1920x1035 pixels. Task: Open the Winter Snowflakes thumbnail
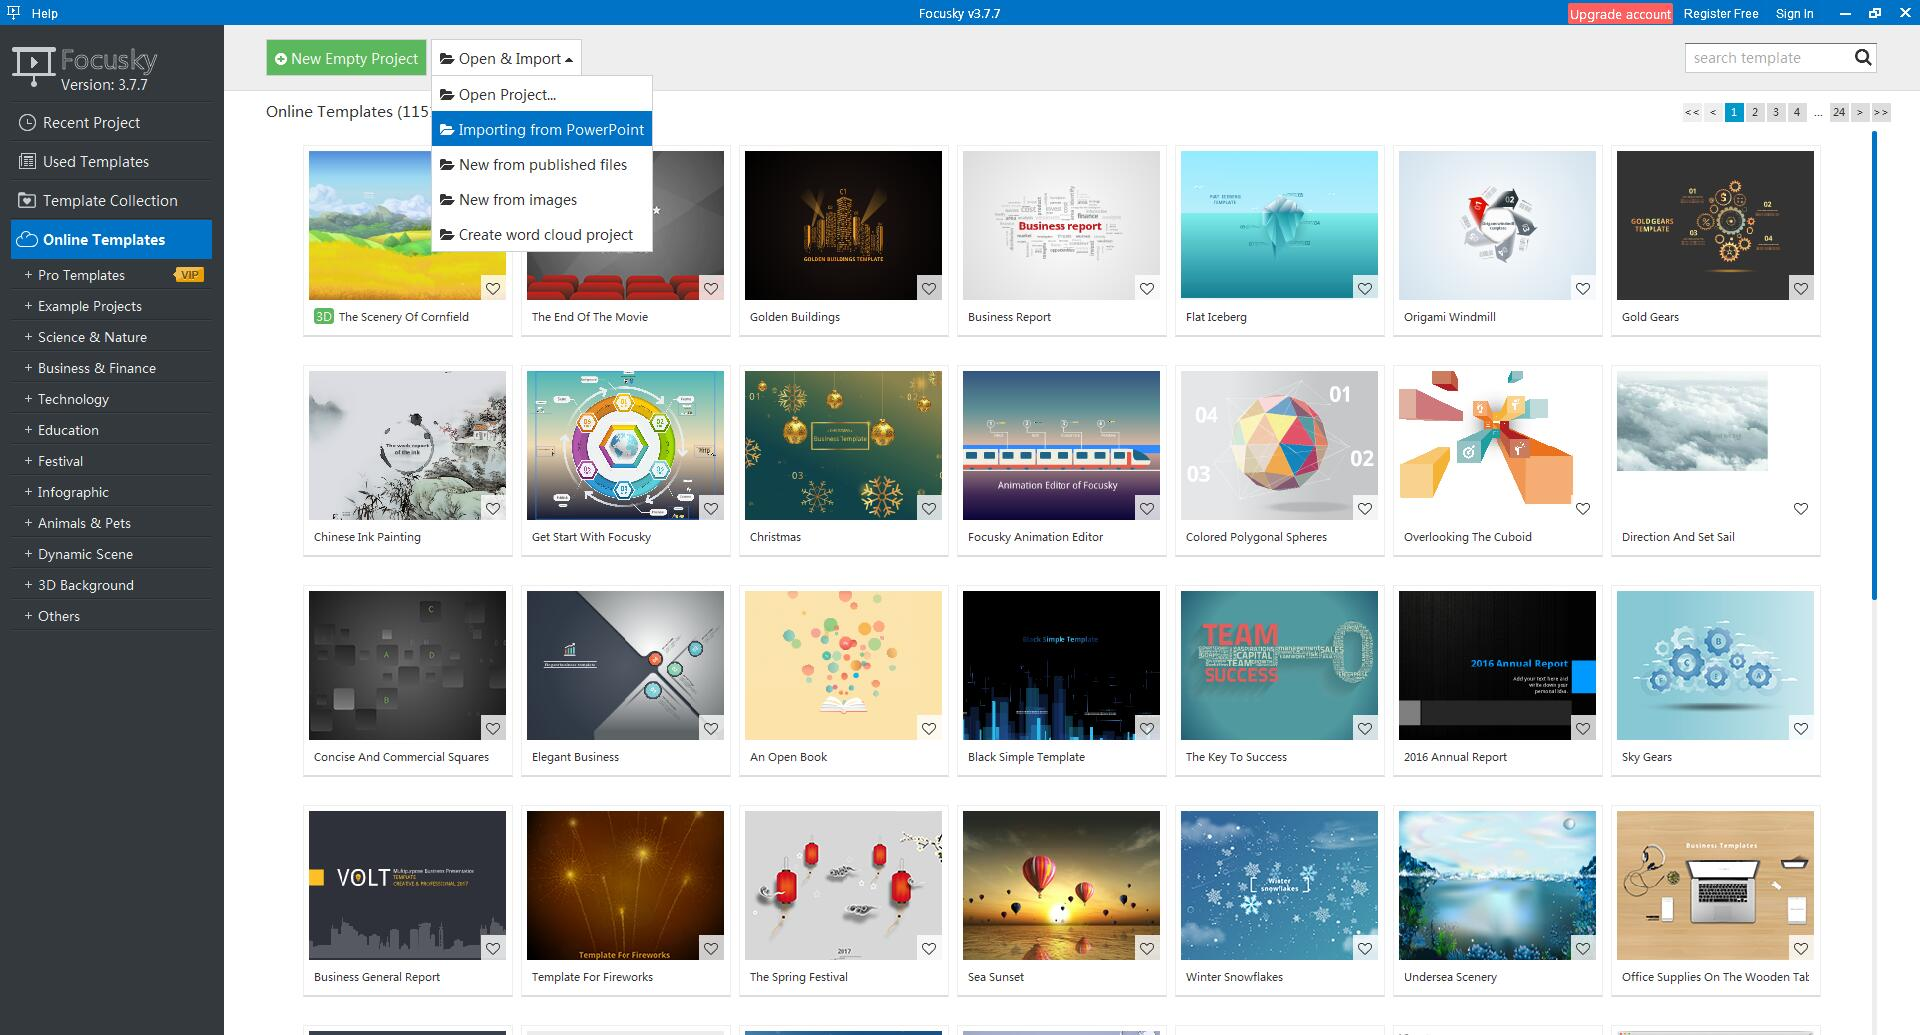point(1279,885)
